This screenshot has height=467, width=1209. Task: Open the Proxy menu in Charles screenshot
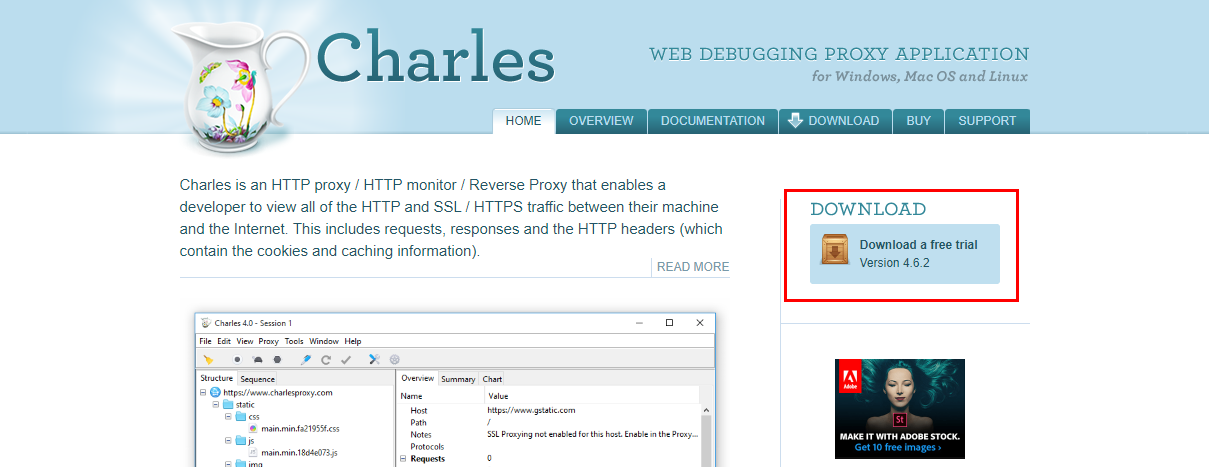[x=269, y=341]
